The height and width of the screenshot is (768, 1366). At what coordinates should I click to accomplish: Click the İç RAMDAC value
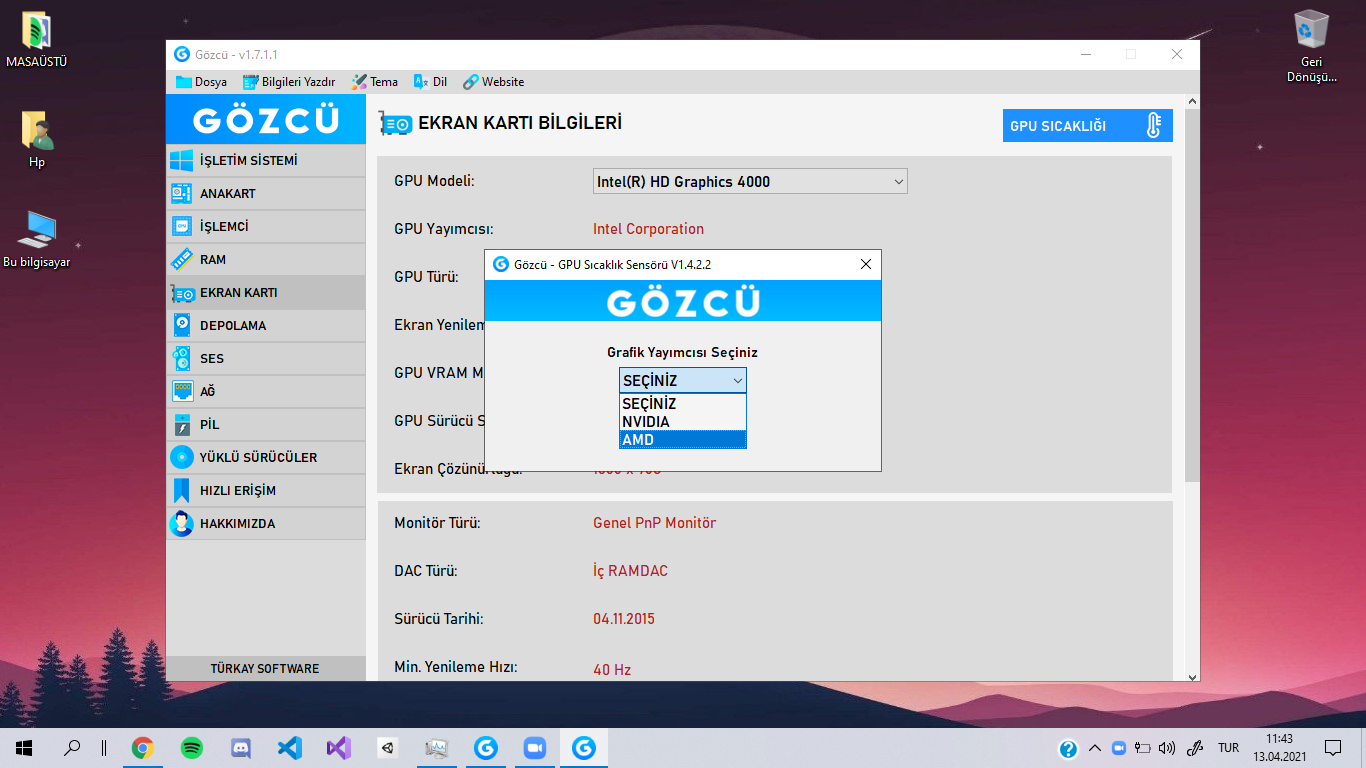click(630, 571)
